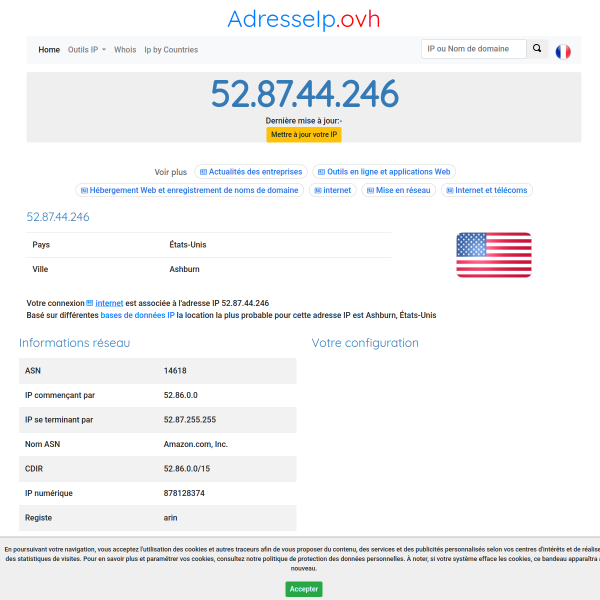Select the starting IP 52.86.0.0

(x=181, y=395)
